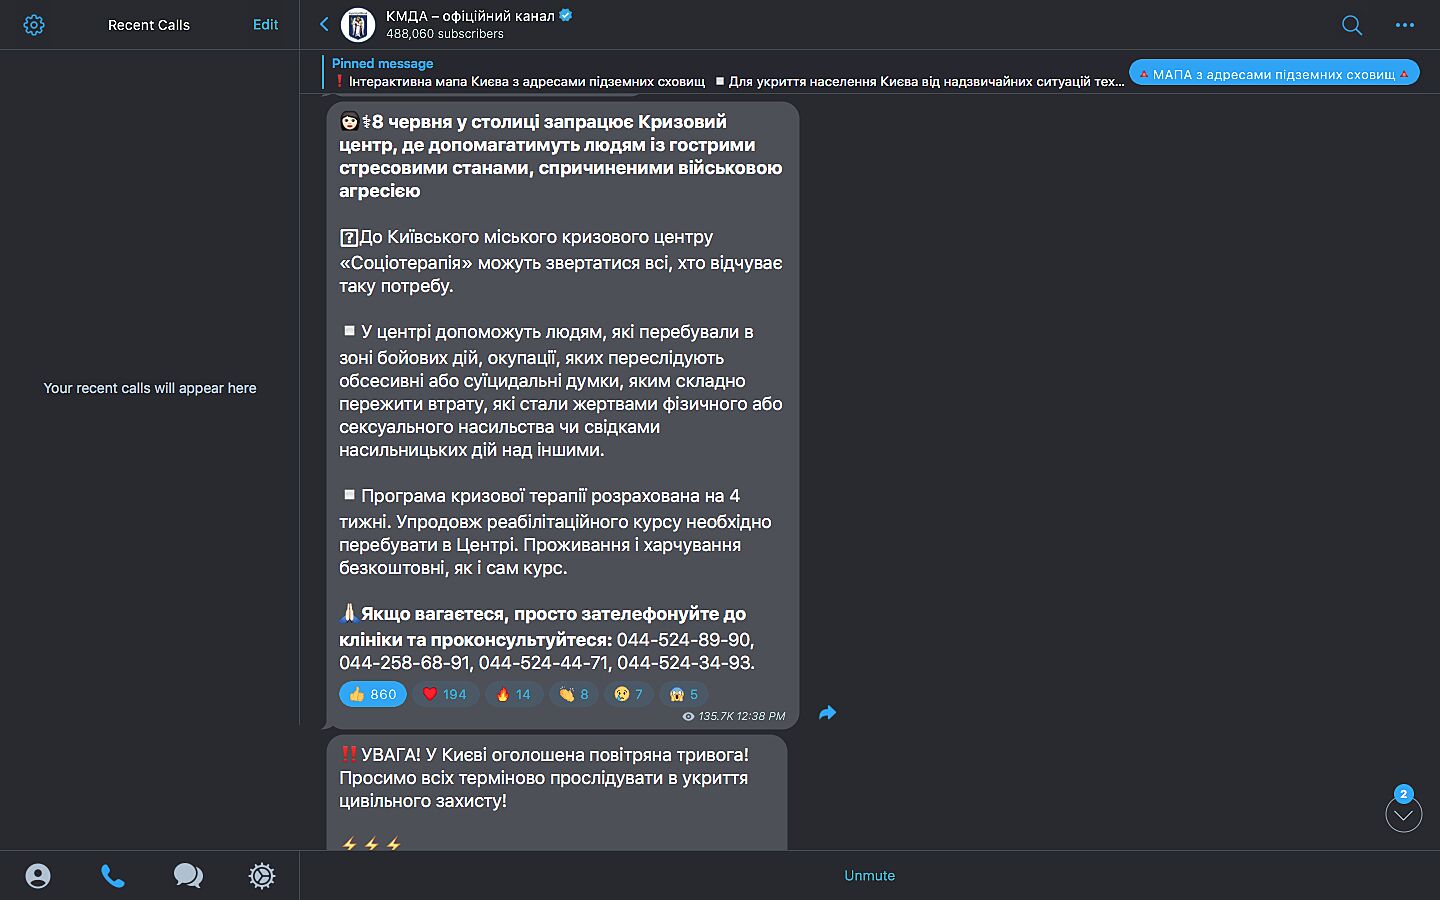1440x900 pixels.
Task: Open the Contacts tab
Action: coord(38,876)
